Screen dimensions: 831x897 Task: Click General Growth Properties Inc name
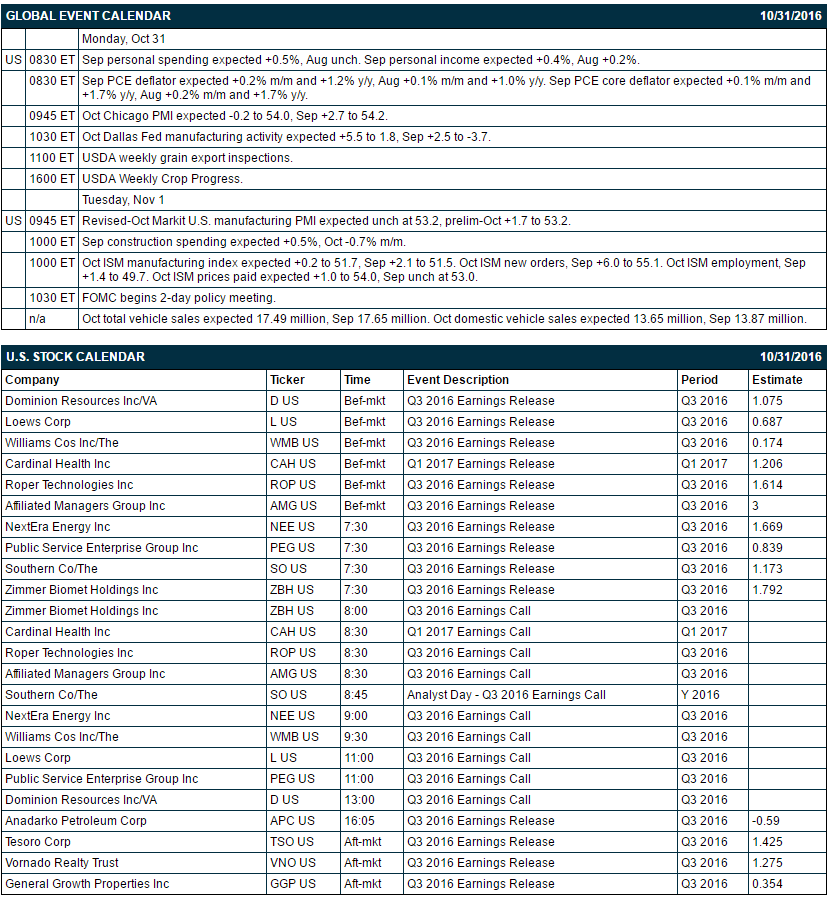88,884
